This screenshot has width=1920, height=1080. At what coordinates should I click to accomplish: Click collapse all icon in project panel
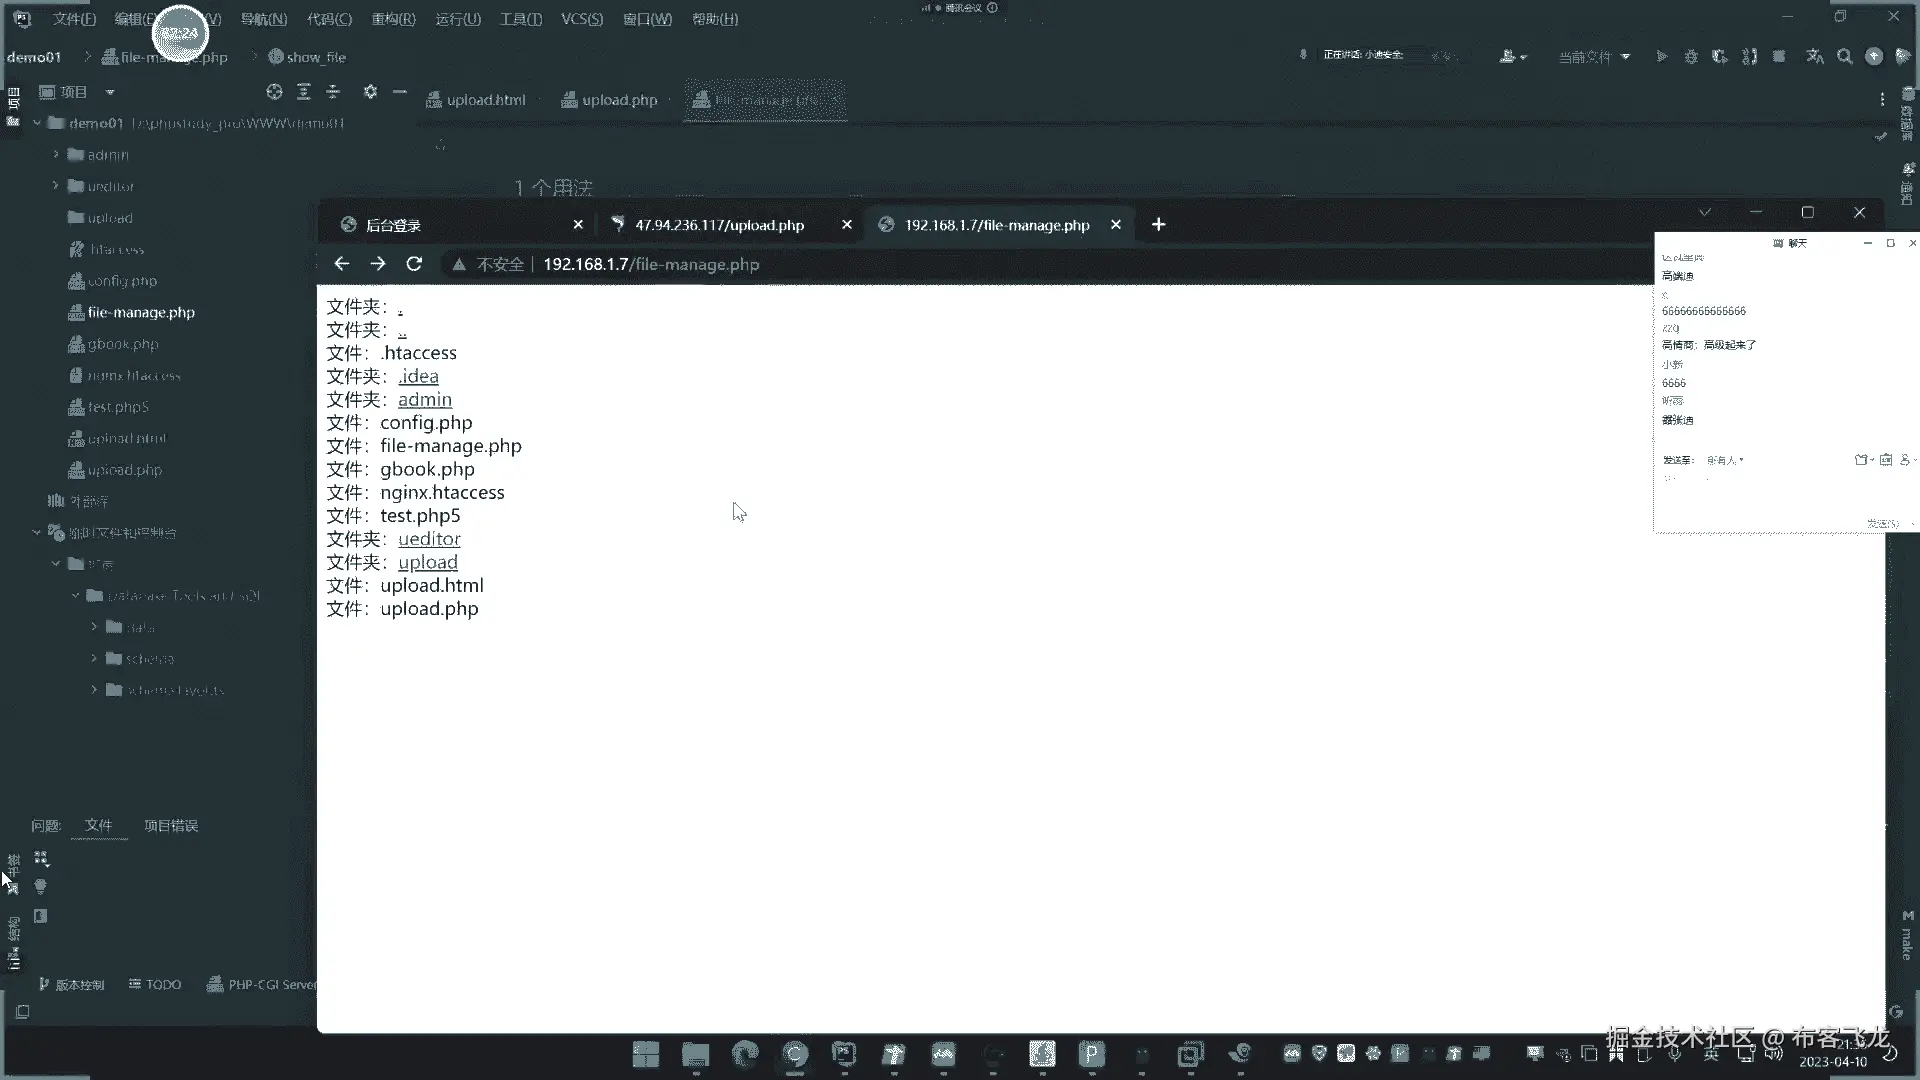[x=333, y=92]
